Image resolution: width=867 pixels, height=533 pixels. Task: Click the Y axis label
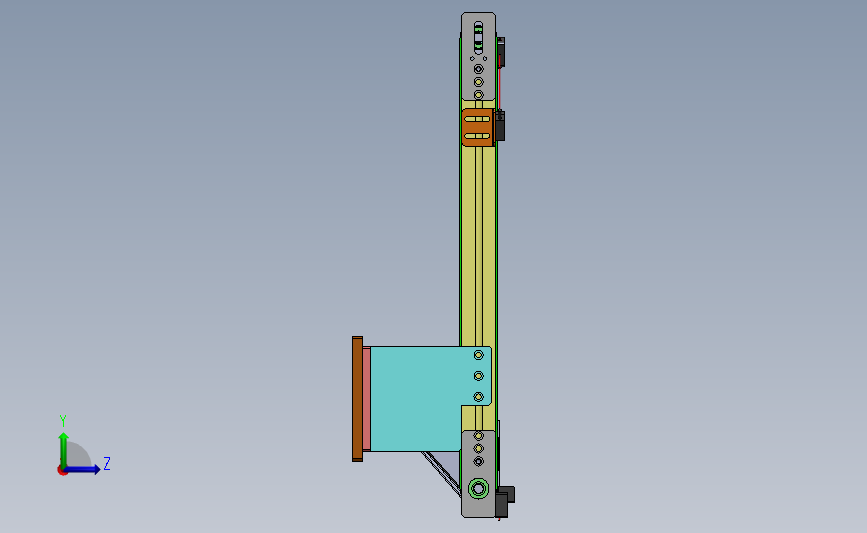pos(63,421)
